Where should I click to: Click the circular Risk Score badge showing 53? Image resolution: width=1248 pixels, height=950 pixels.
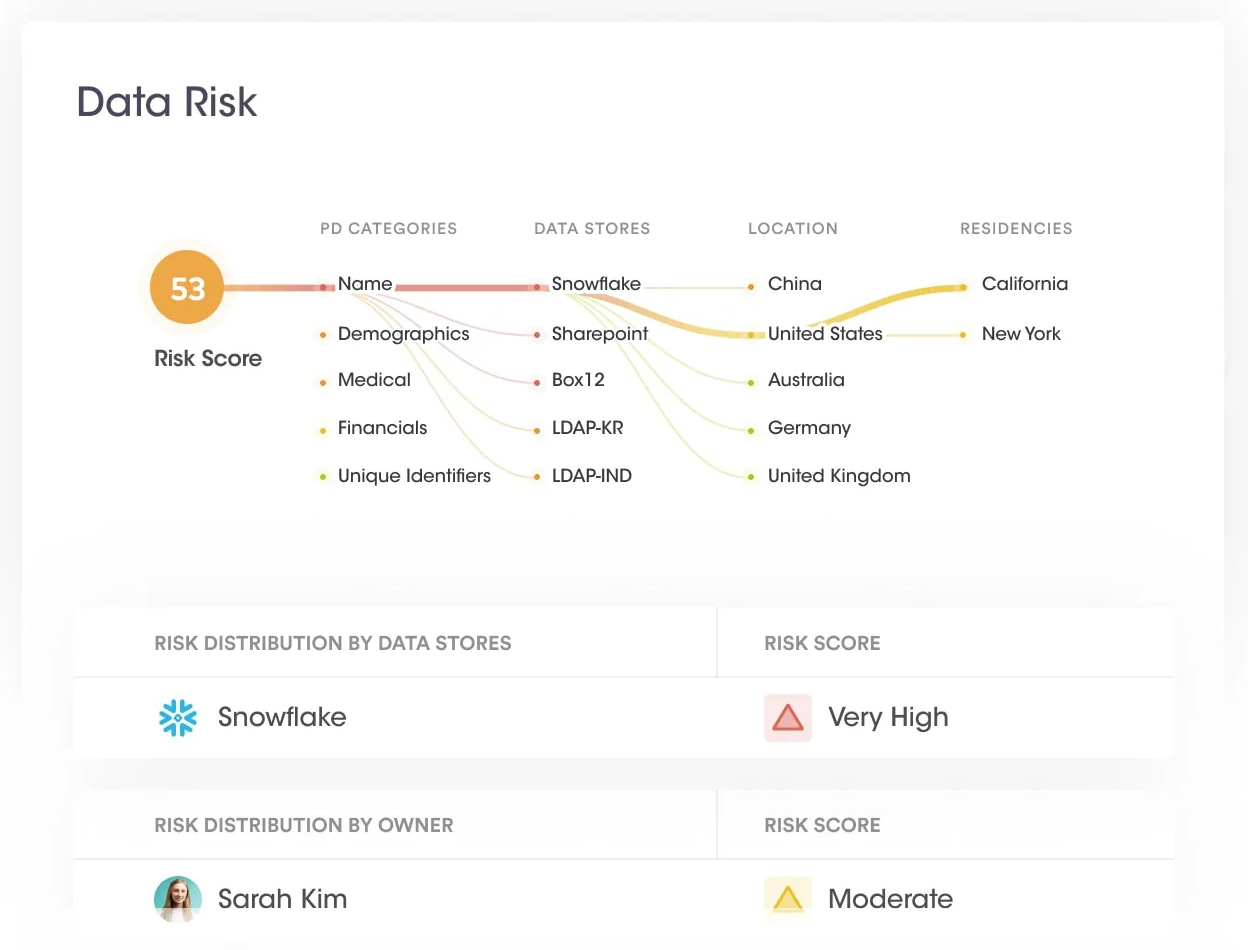point(186,287)
